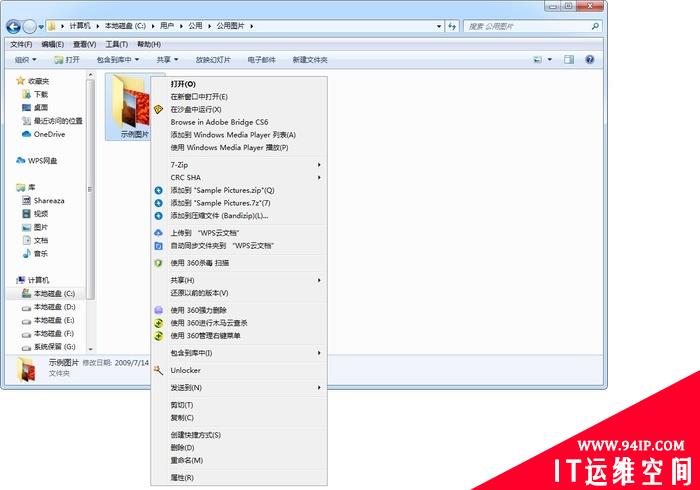700x490 pixels.
Task: Toggle the preview pane button
Action: [569, 59]
